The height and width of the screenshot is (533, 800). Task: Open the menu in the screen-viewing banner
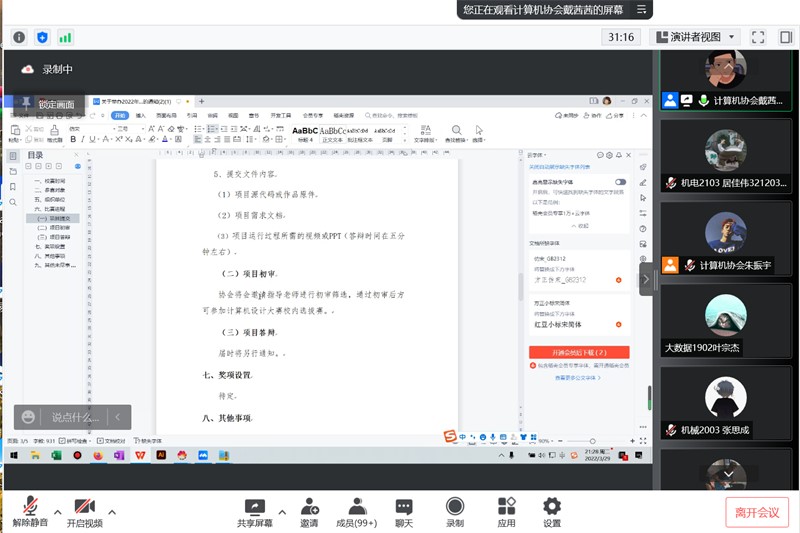pyautogui.click(x=636, y=10)
